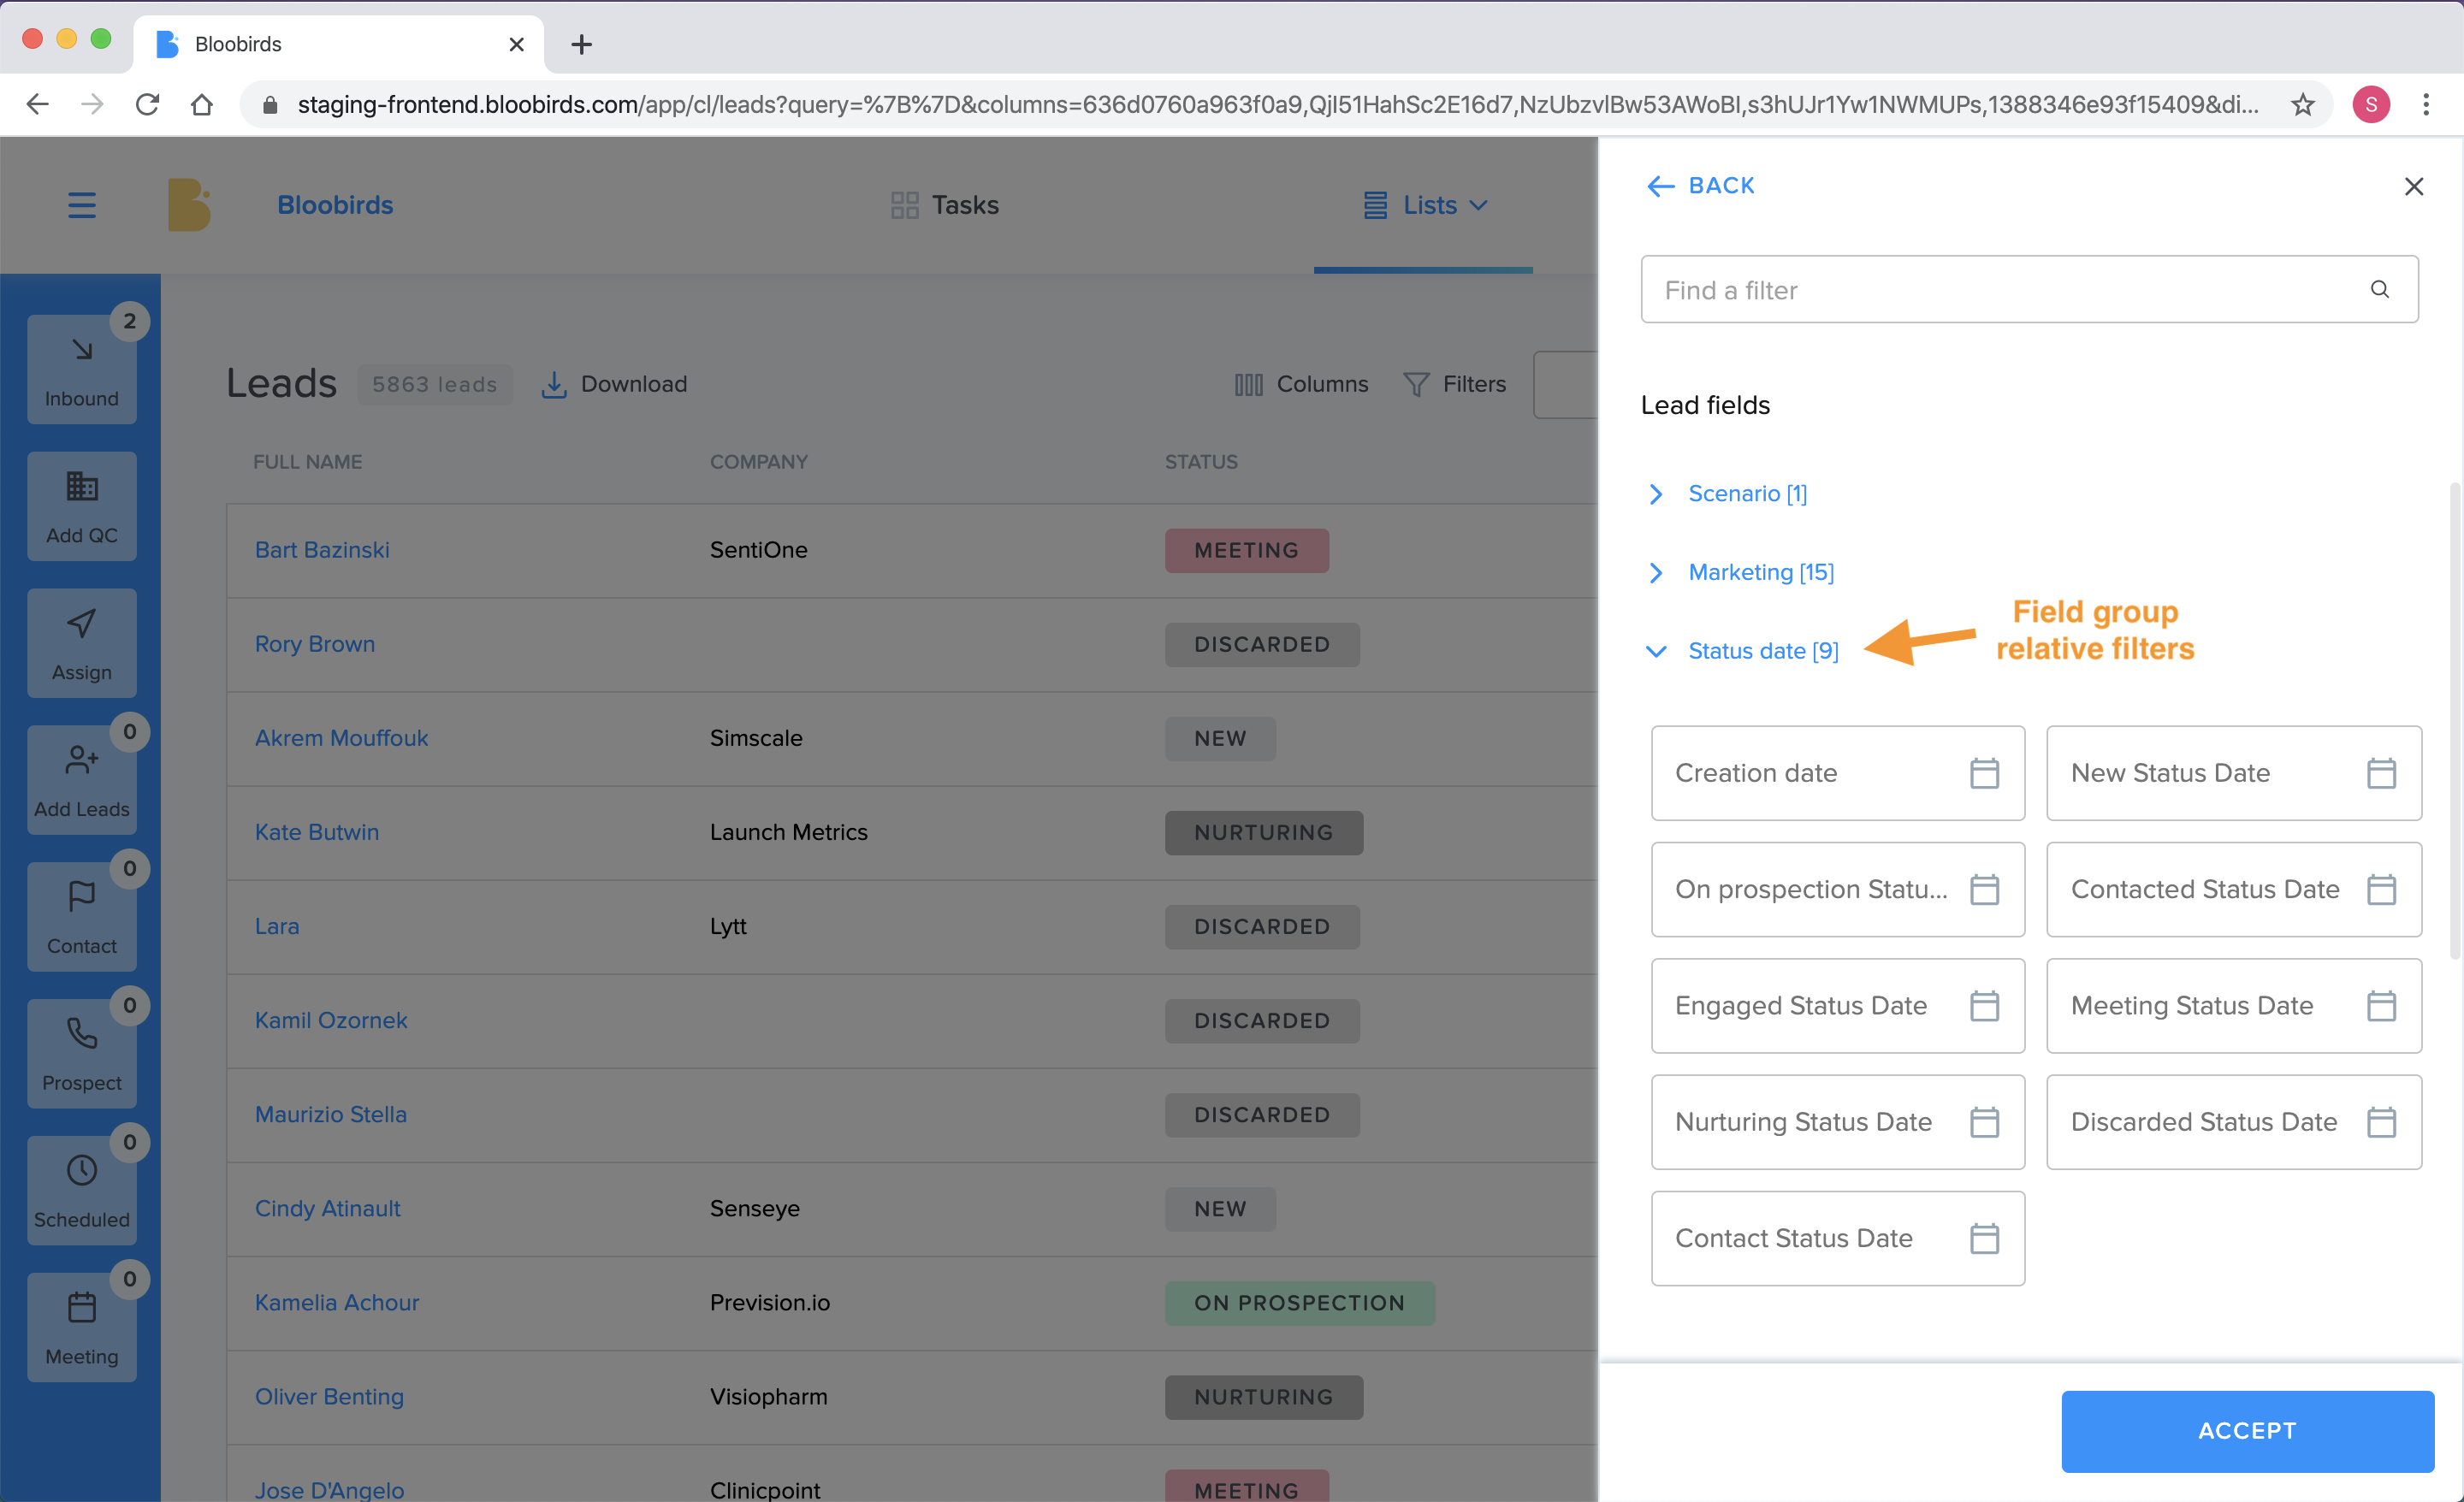This screenshot has height=1502, width=2464.
Task: Click the search magnifier in Find a filter
Action: click(x=2380, y=289)
